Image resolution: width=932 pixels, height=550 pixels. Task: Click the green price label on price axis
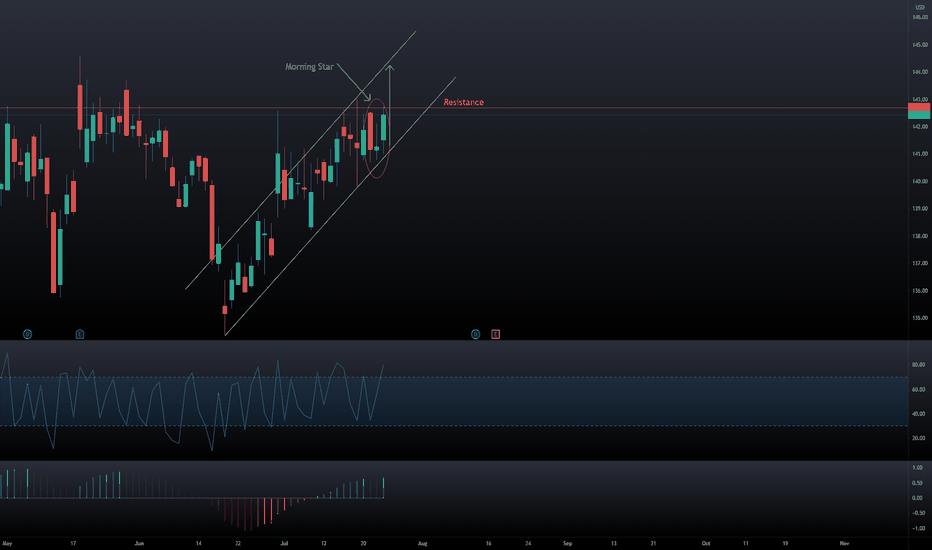tap(919, 115)
